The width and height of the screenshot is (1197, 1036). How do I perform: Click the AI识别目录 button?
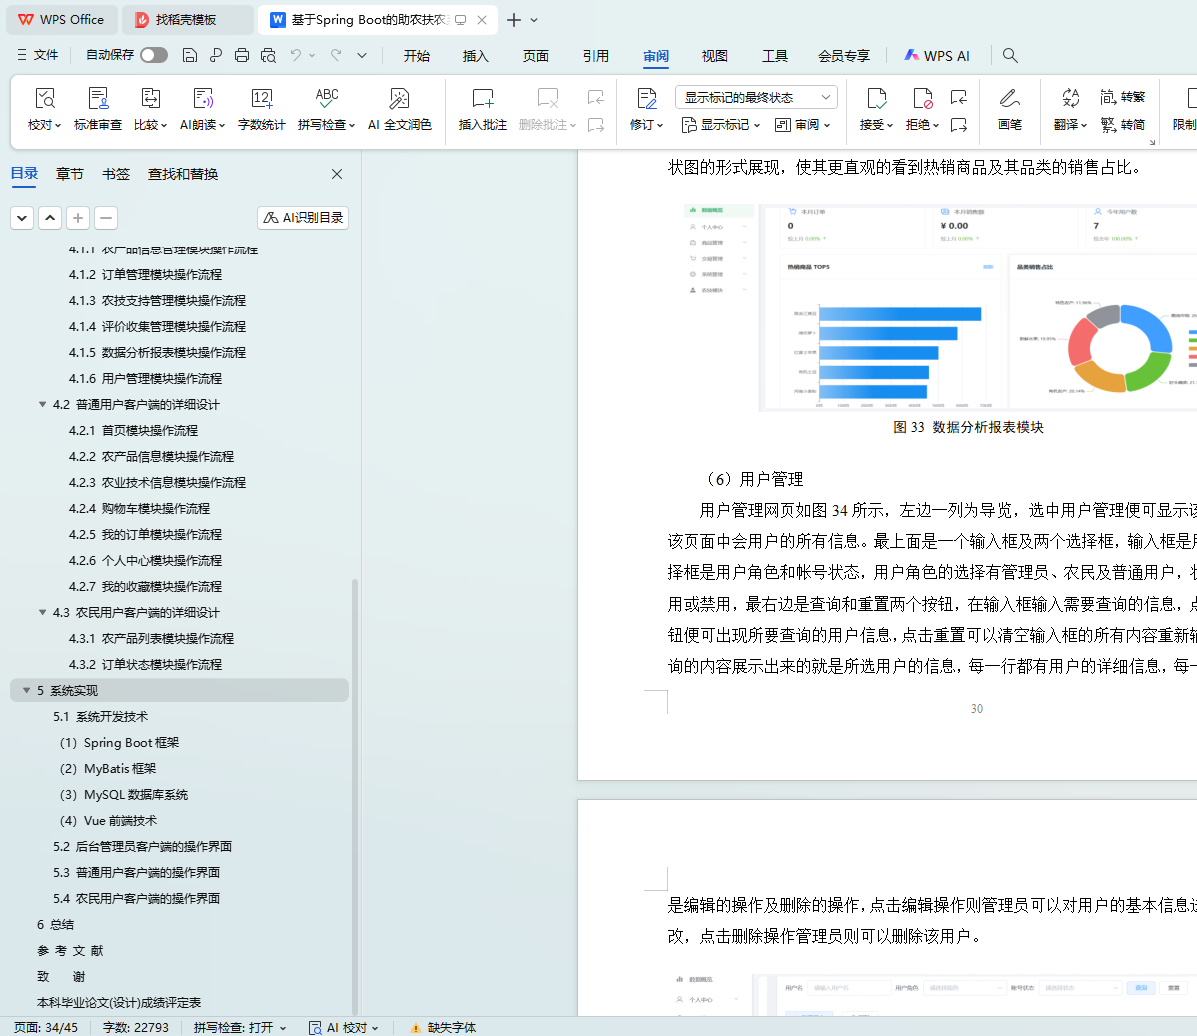click(303, 218)
